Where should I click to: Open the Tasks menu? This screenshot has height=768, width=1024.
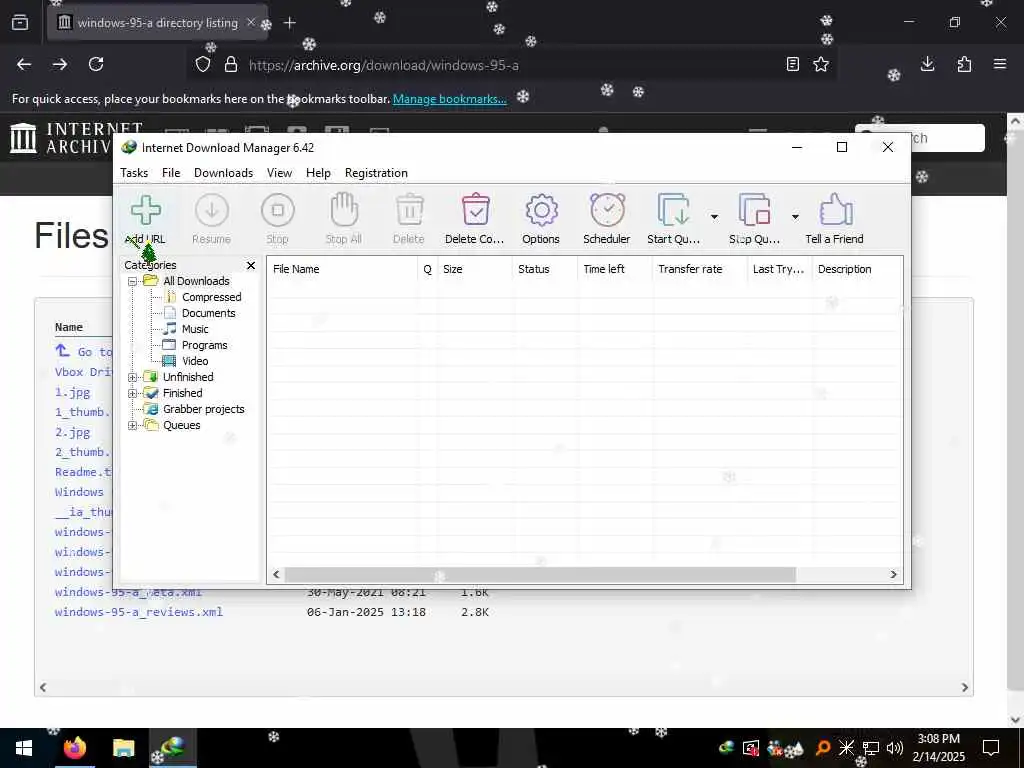point(134,173)
